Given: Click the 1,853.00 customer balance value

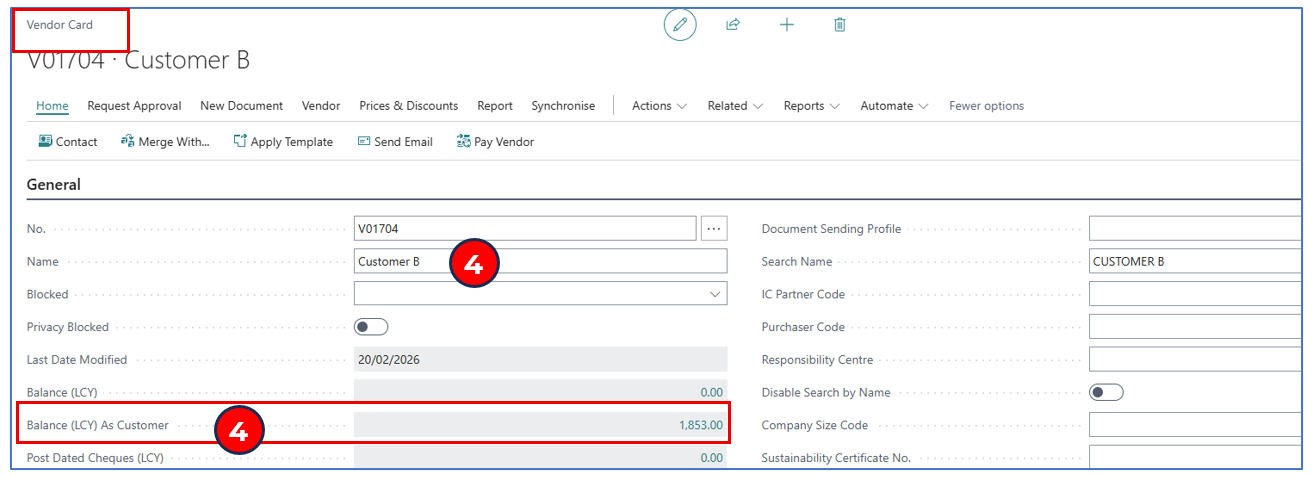Looking at the screenshot, I should [x=700, y=425].
